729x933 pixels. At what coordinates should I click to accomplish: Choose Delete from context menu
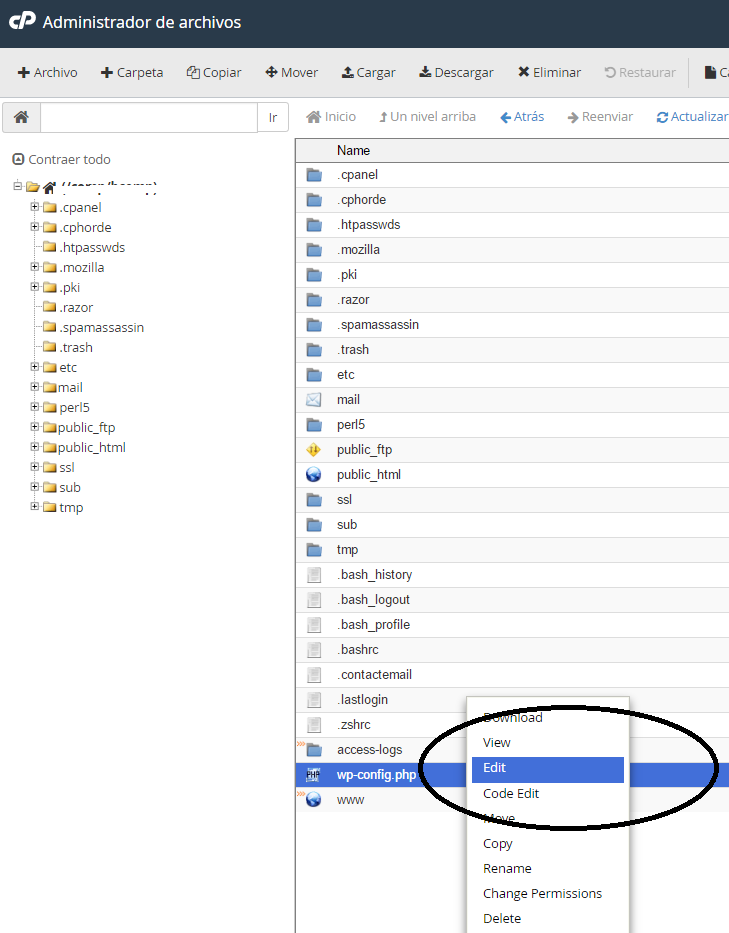502,919
